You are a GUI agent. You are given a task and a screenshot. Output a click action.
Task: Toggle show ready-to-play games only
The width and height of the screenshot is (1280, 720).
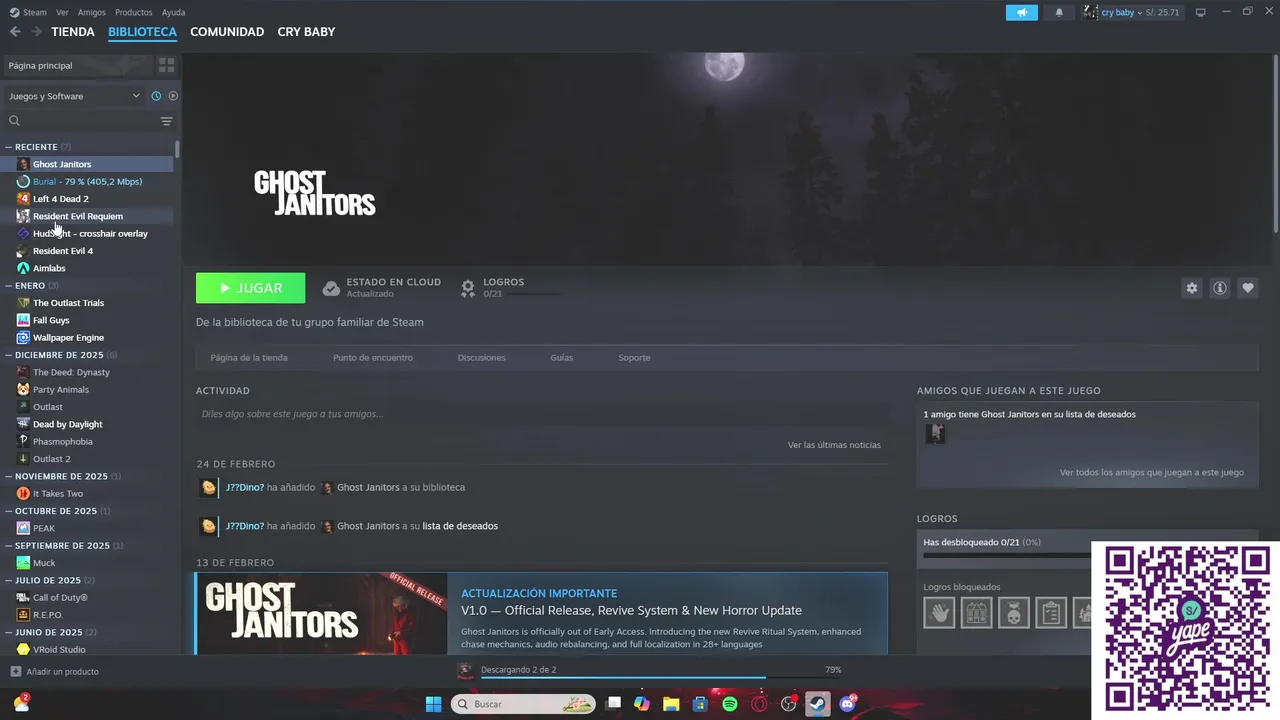coord(173,96)
